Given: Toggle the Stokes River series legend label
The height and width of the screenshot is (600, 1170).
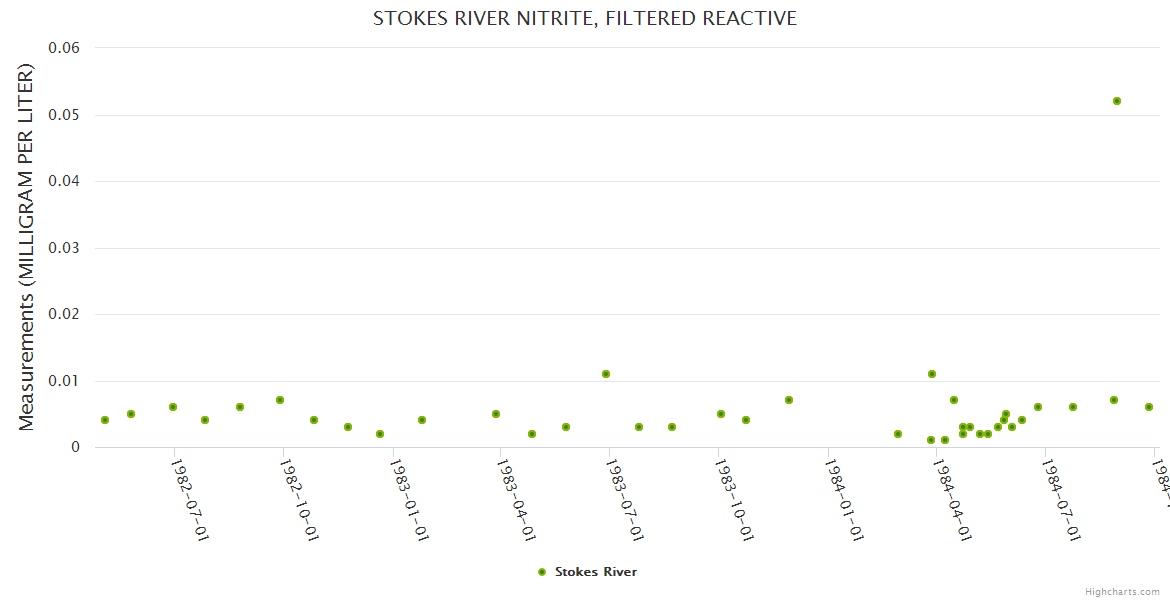Looking at the screenshot, I should tap(596, 572).
